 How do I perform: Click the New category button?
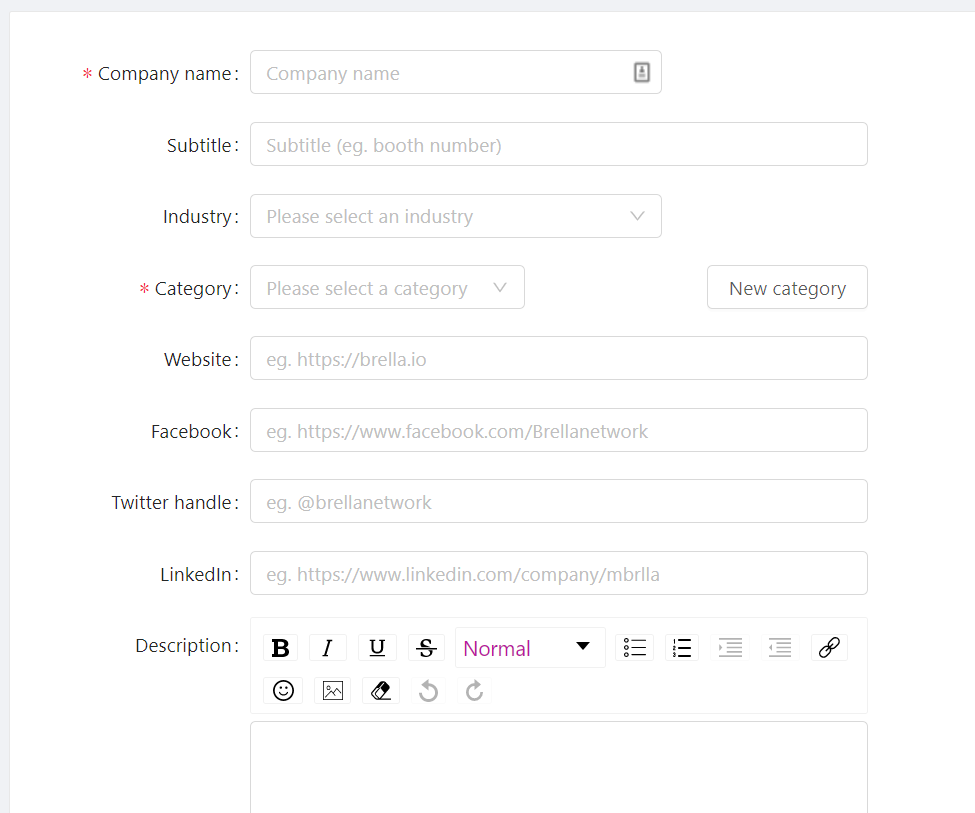[787, 287]
